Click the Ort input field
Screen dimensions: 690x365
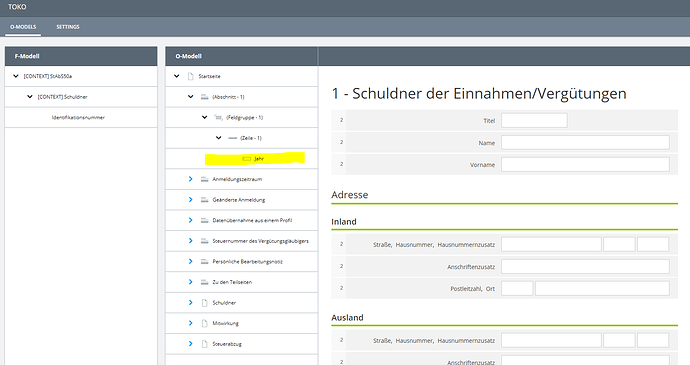tap(602, 288)
